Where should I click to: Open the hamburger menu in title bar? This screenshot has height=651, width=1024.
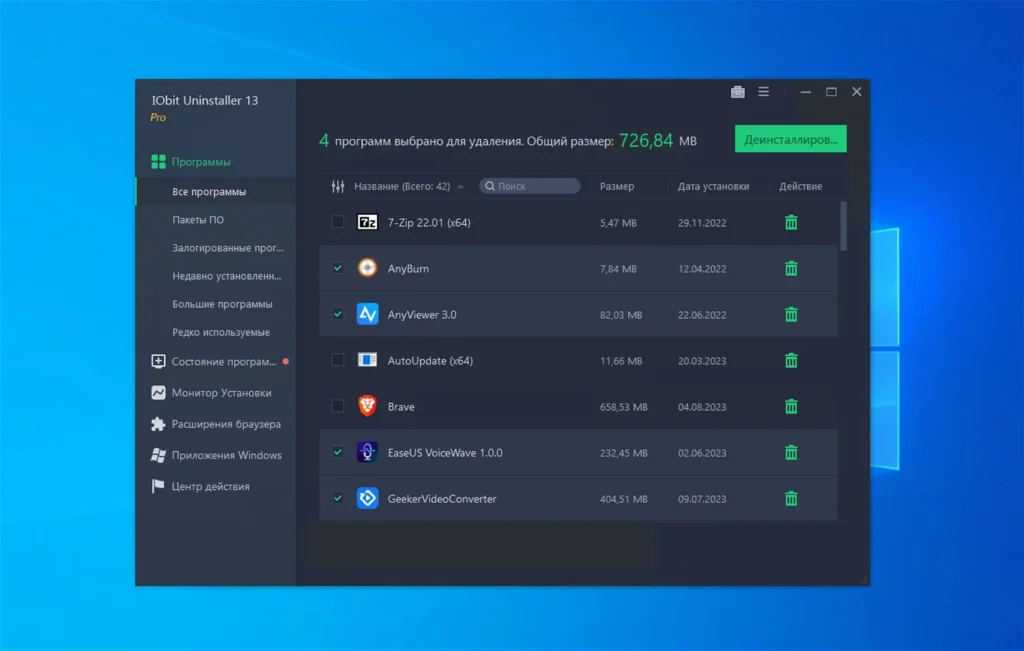click(764, 92)
